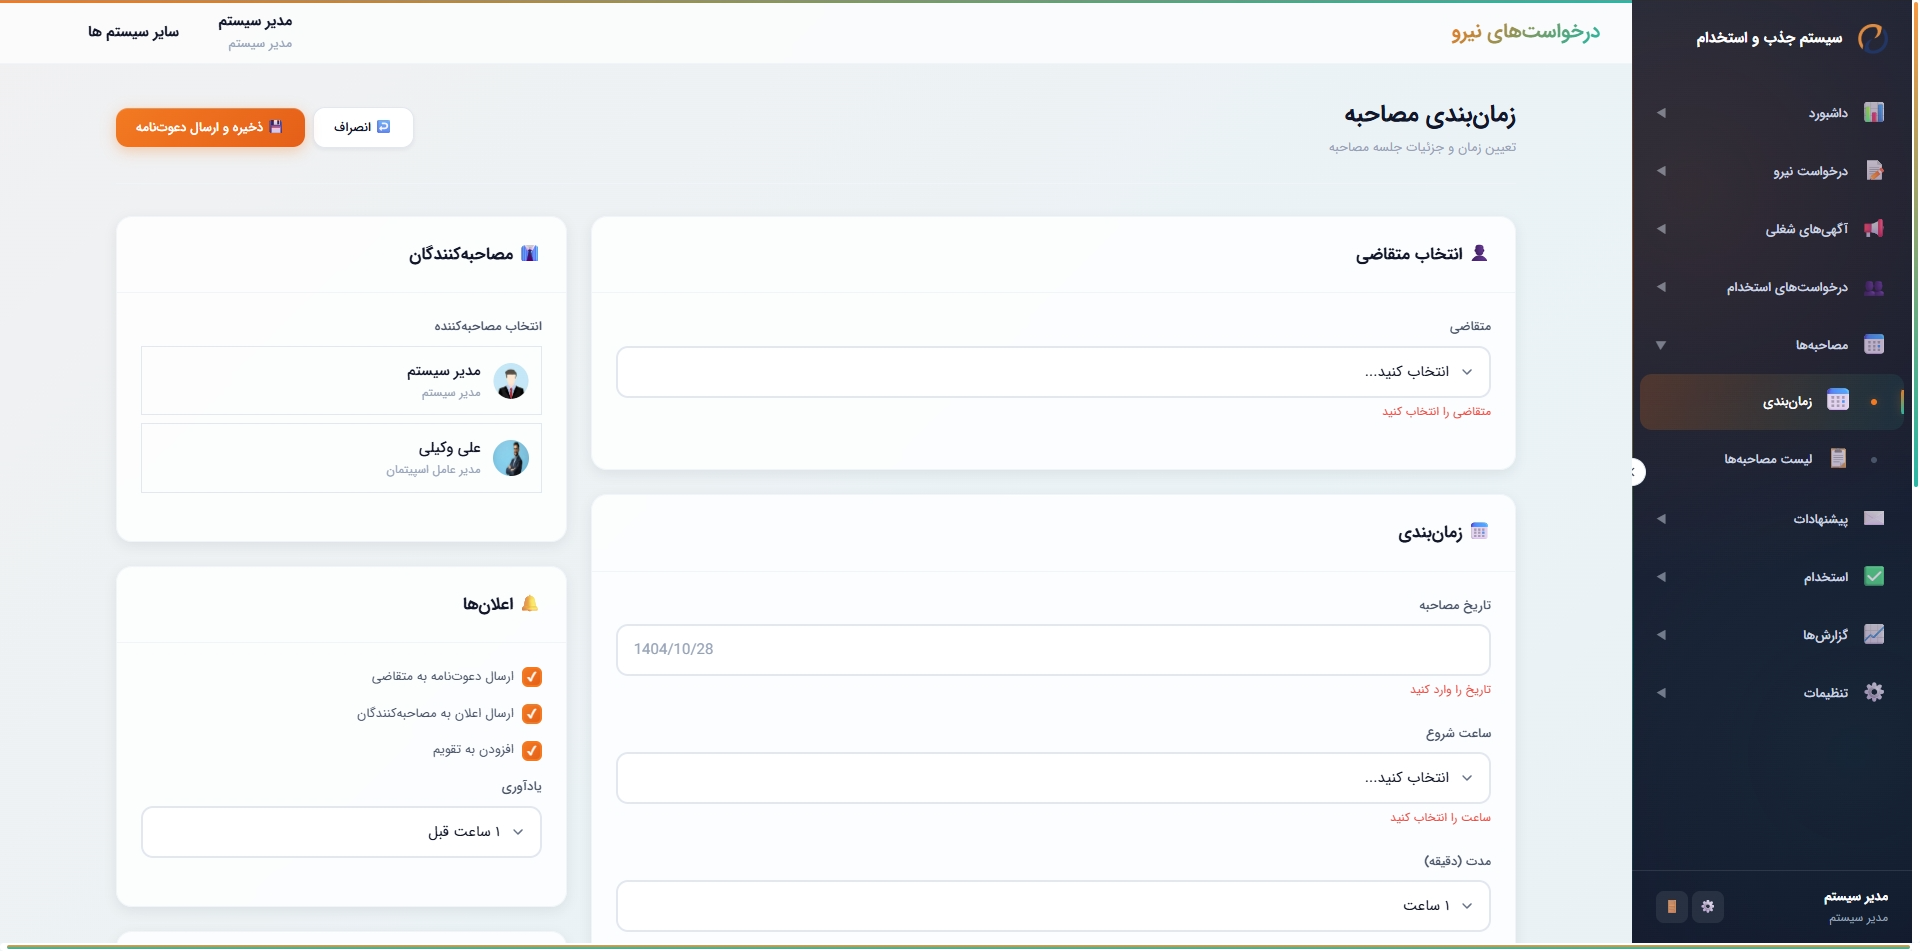Open the ساعت شروع start time dropdown
Screen dimensions: 1920x951
coord(1053,778)
